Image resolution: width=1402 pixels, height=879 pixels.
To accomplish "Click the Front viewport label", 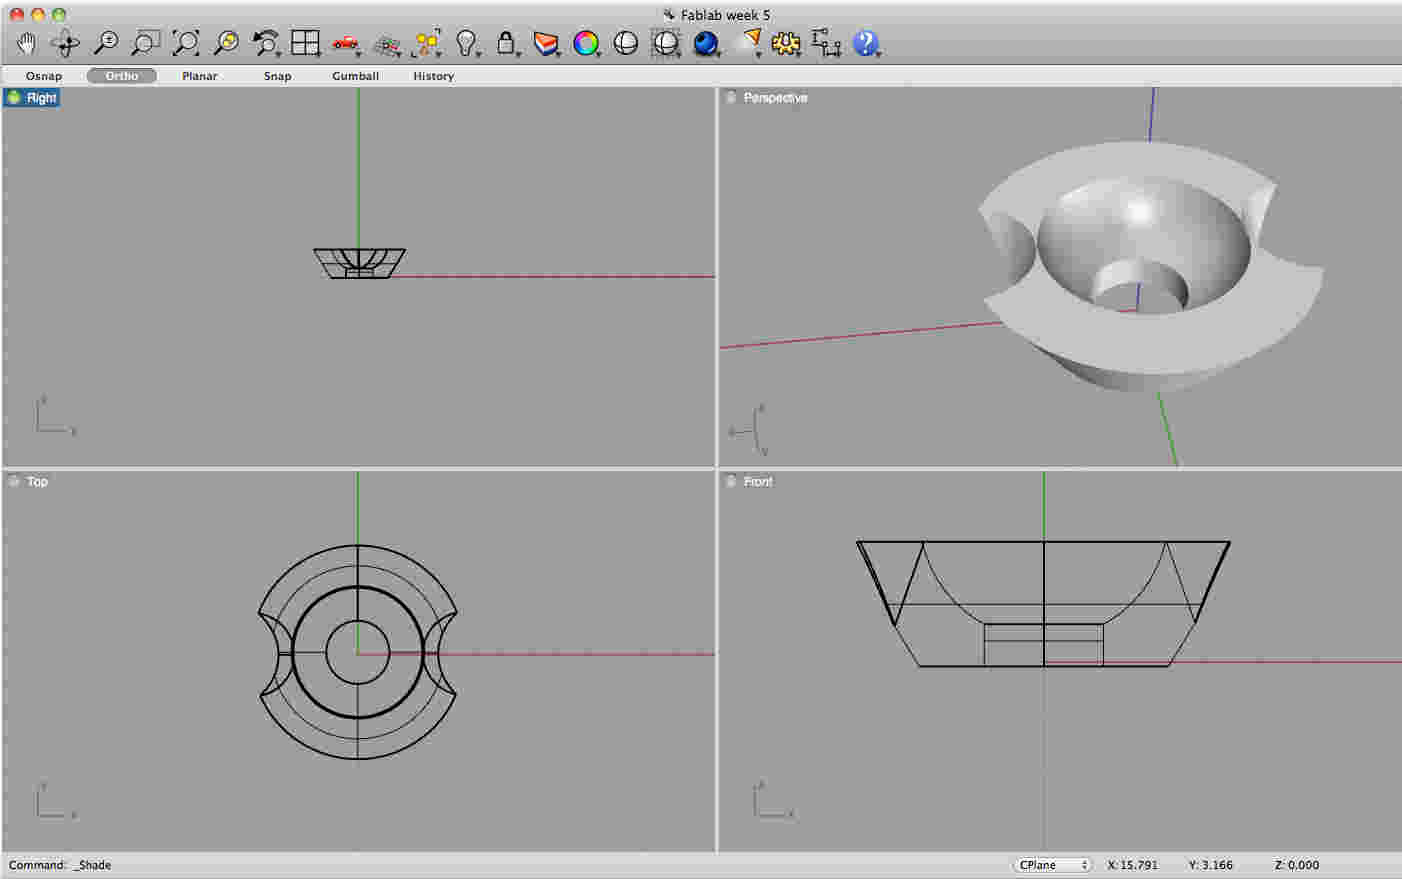I will [x=756, y=481].
